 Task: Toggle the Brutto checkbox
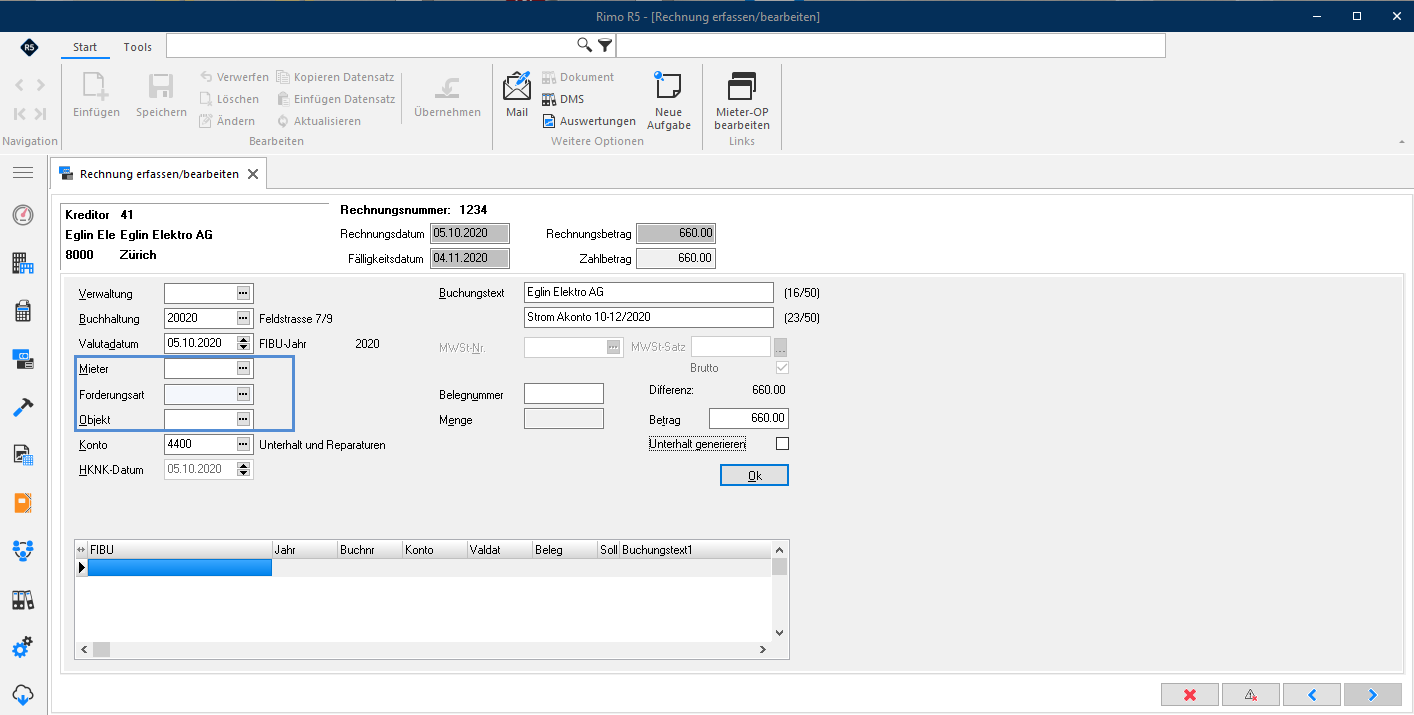[782, 368]
